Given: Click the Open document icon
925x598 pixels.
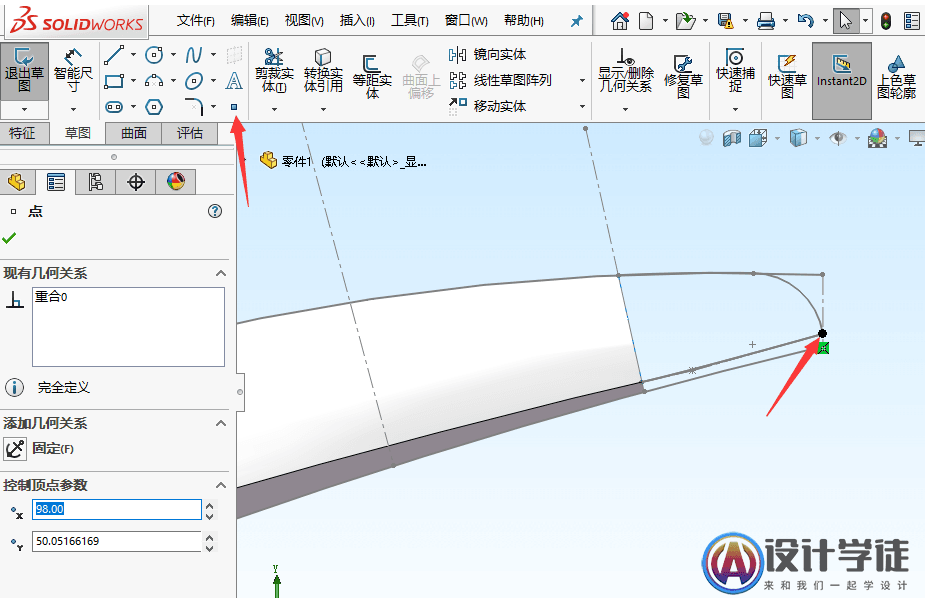Looking at the screenshot, I should (685, 21).
